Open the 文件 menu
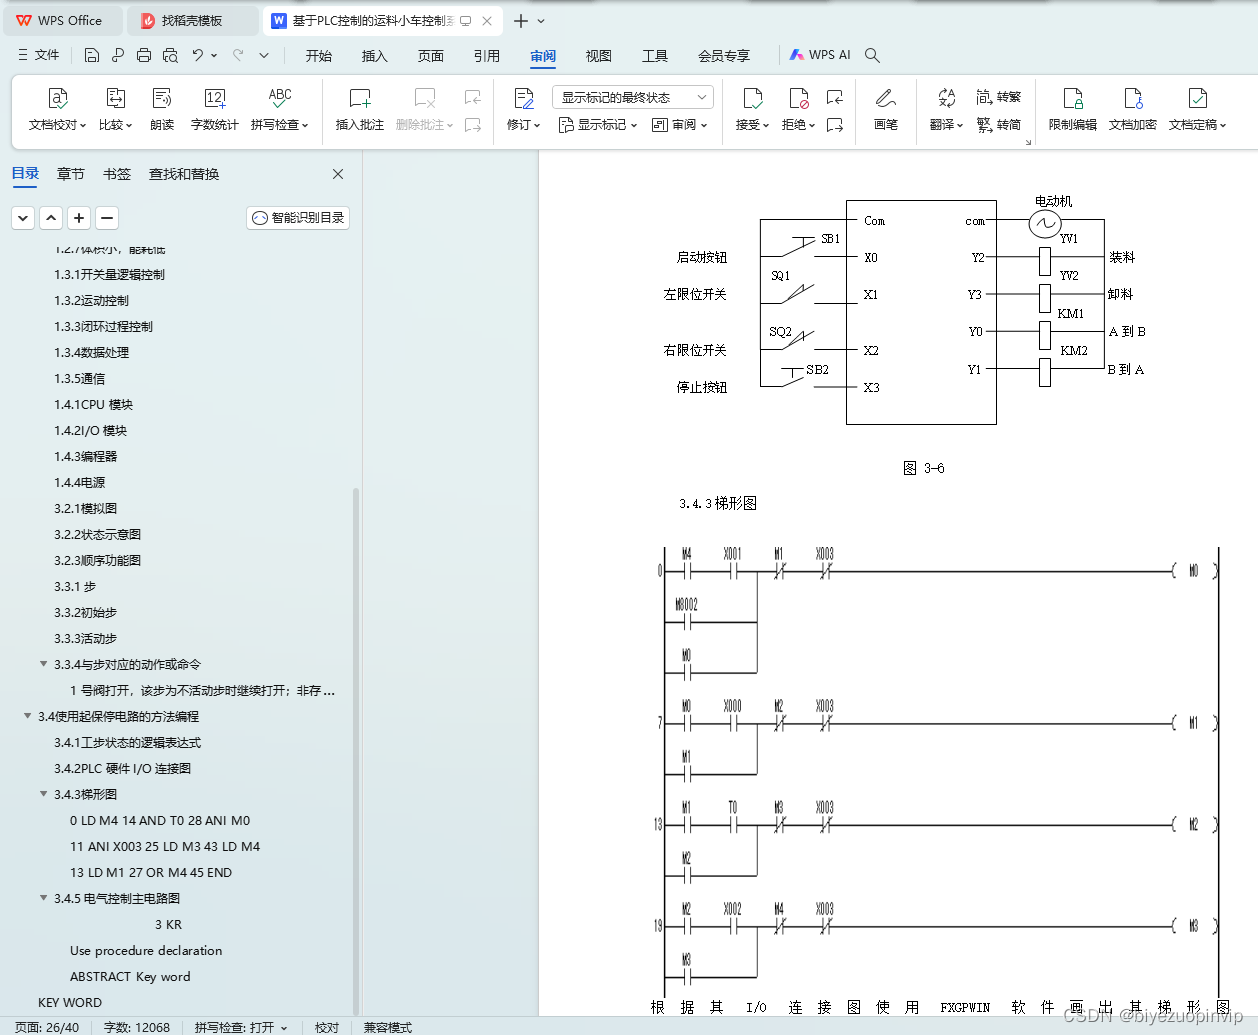Image resolution: width=1258 pixels, height=1035 pixels. coord(38,55)
